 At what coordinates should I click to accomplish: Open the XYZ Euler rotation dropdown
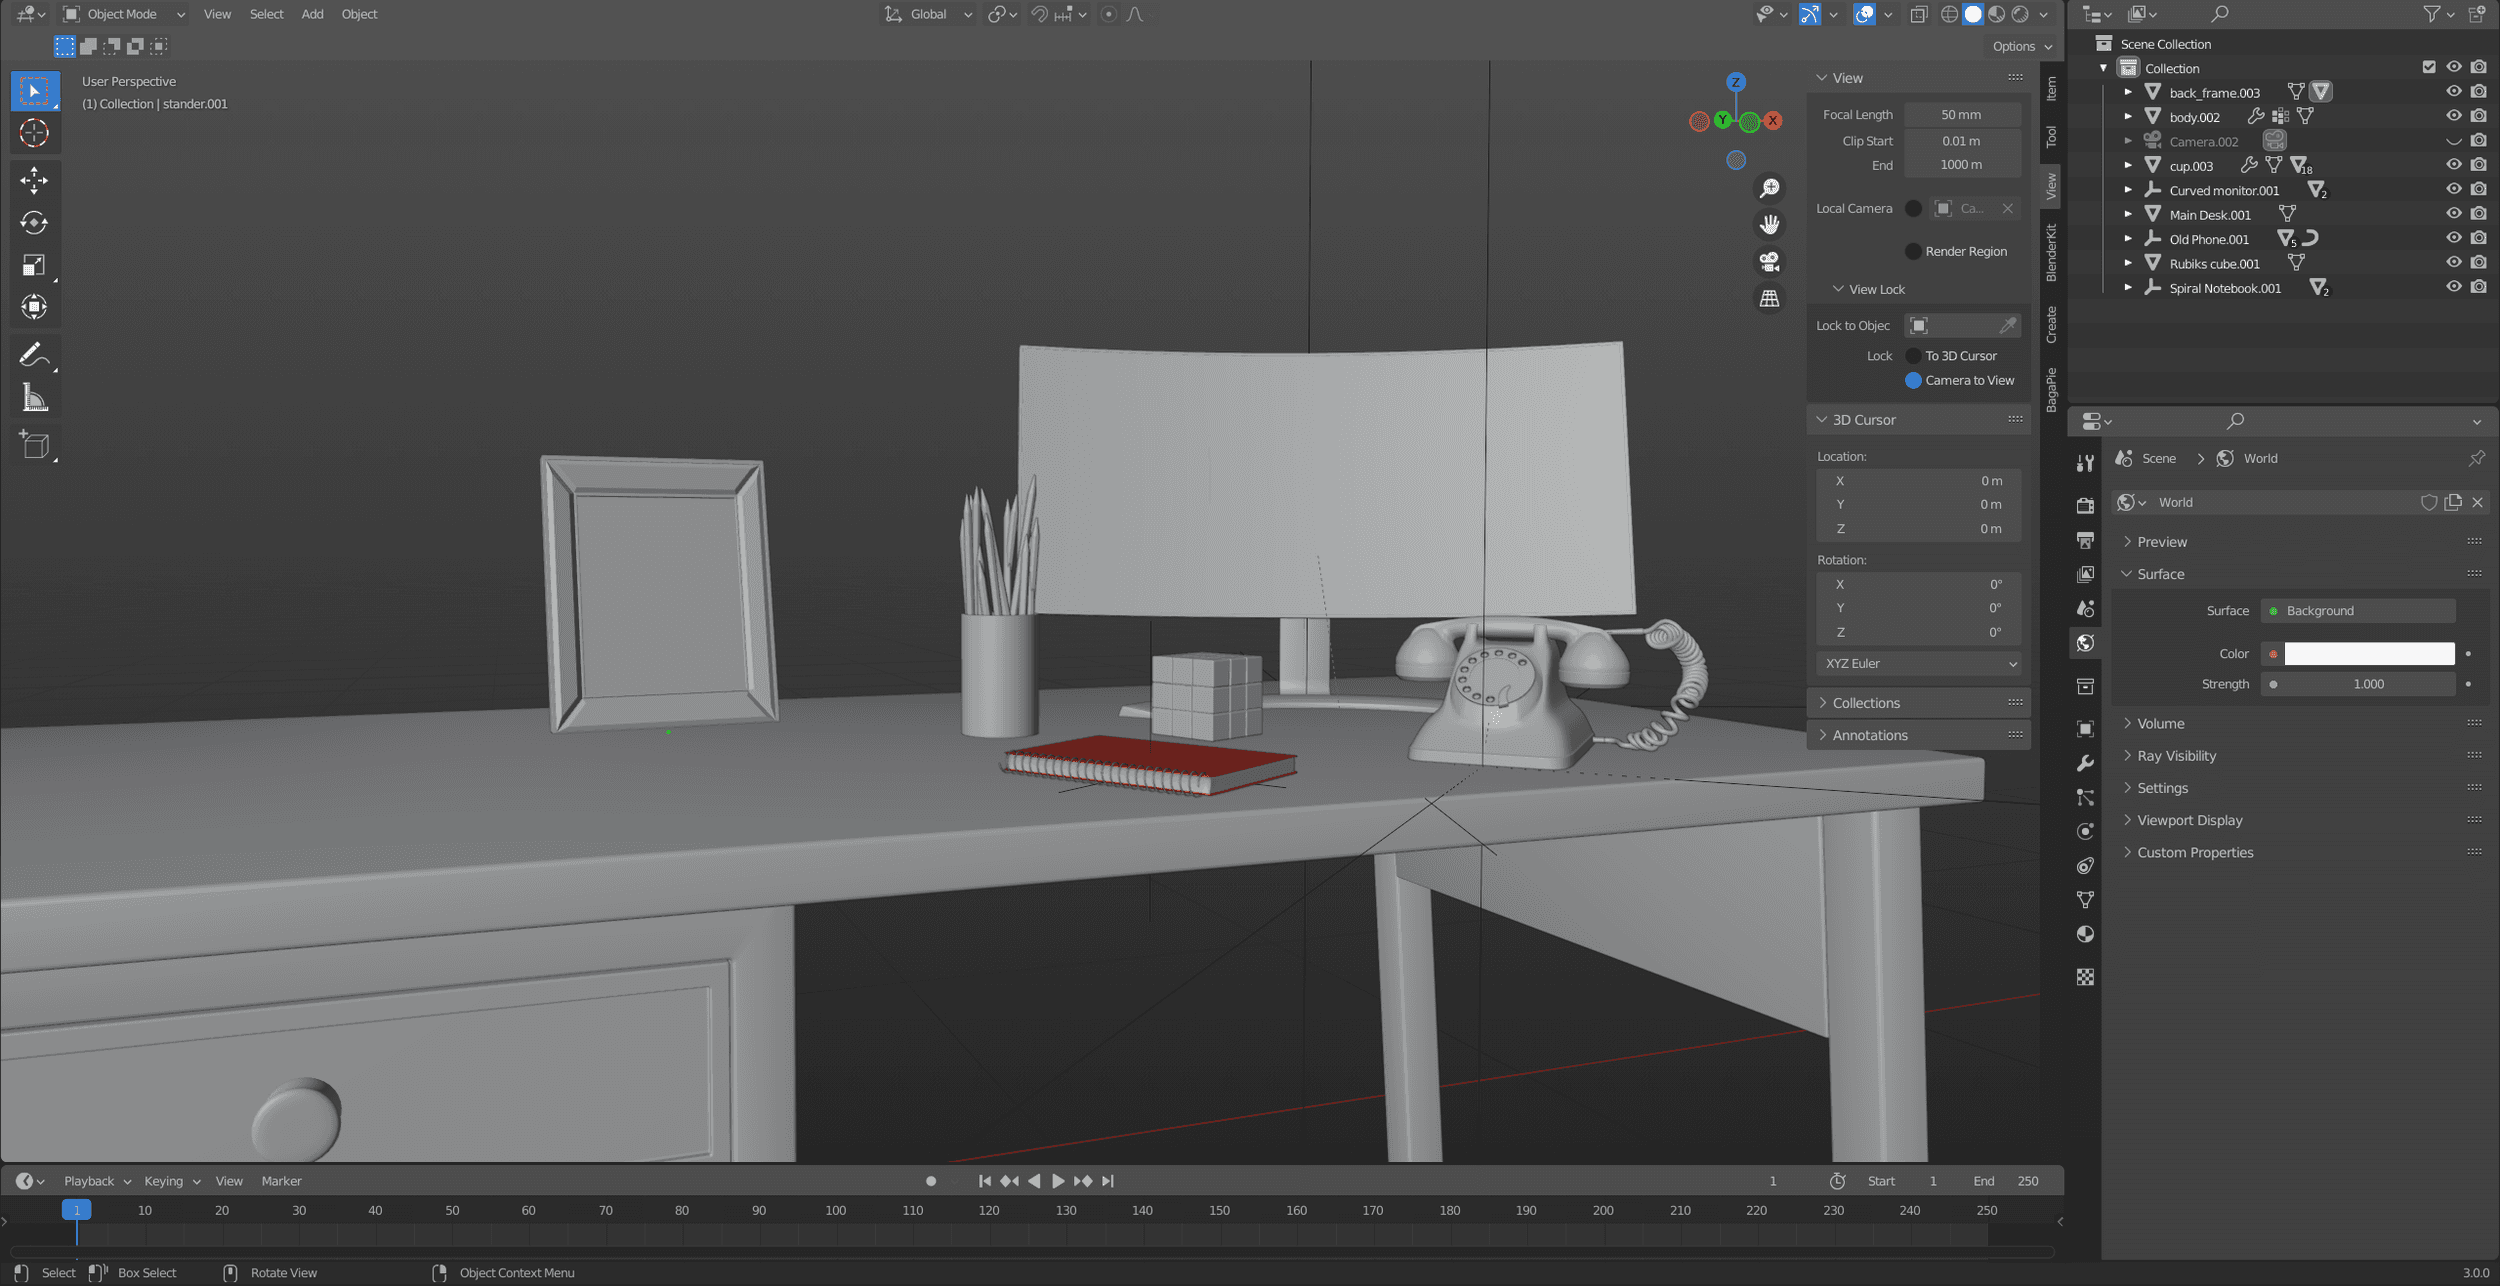[1919, 663]
